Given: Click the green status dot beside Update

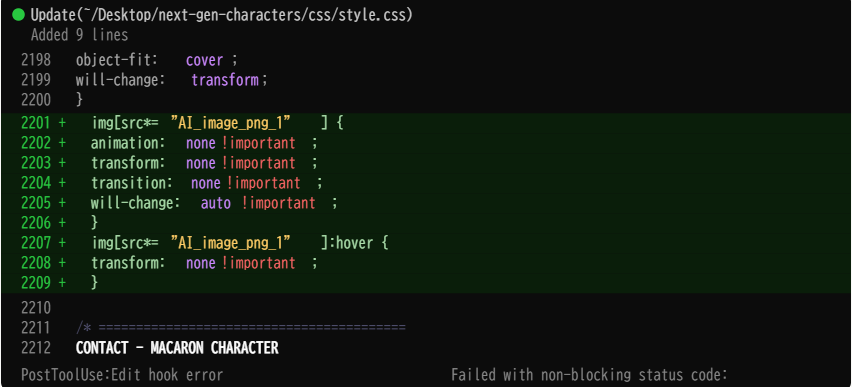Looking at the screenshot, I should (x=19, y=15).
